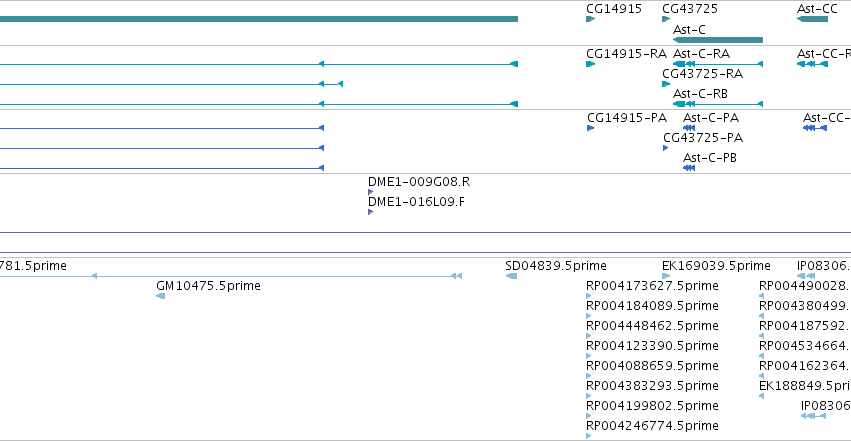
Task: Click the RP004187592 EST label
Action: pyautogui.click(x=805, y=326)
